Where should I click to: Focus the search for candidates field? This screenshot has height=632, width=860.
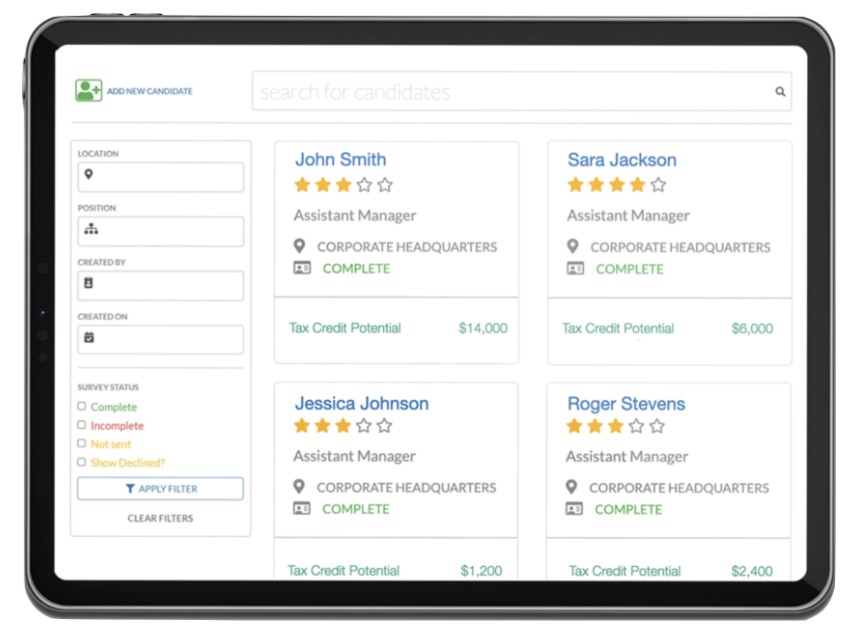point(521,91)
